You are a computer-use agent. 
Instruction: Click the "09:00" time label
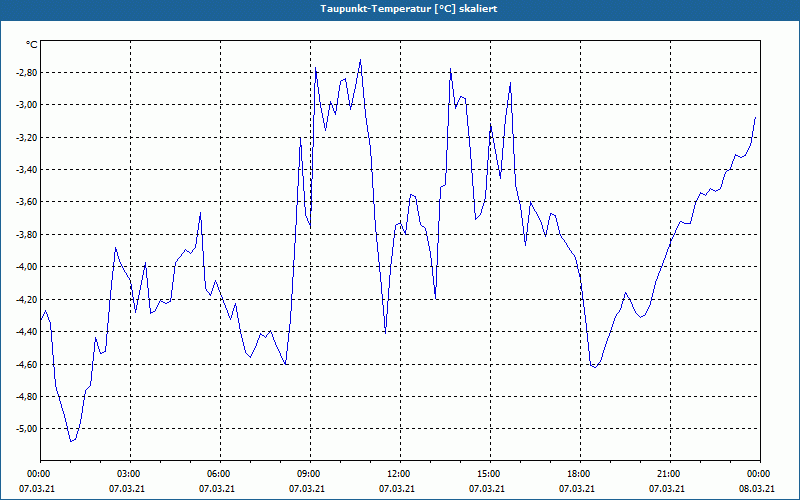[308, 474]
